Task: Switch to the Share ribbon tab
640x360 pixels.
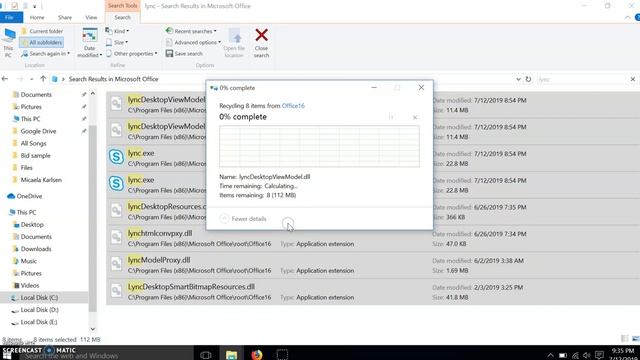Action: 65,18
